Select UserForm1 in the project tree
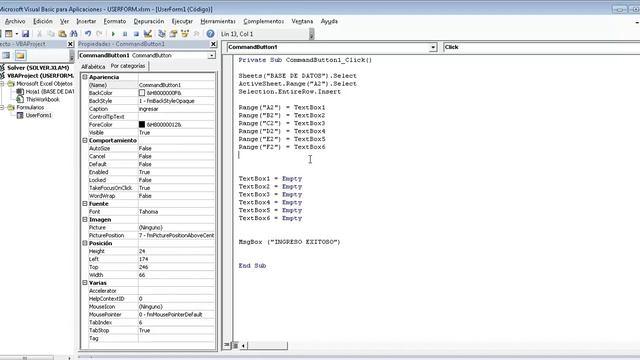Viewport: 640px width, 360px height. coord(38,116)
